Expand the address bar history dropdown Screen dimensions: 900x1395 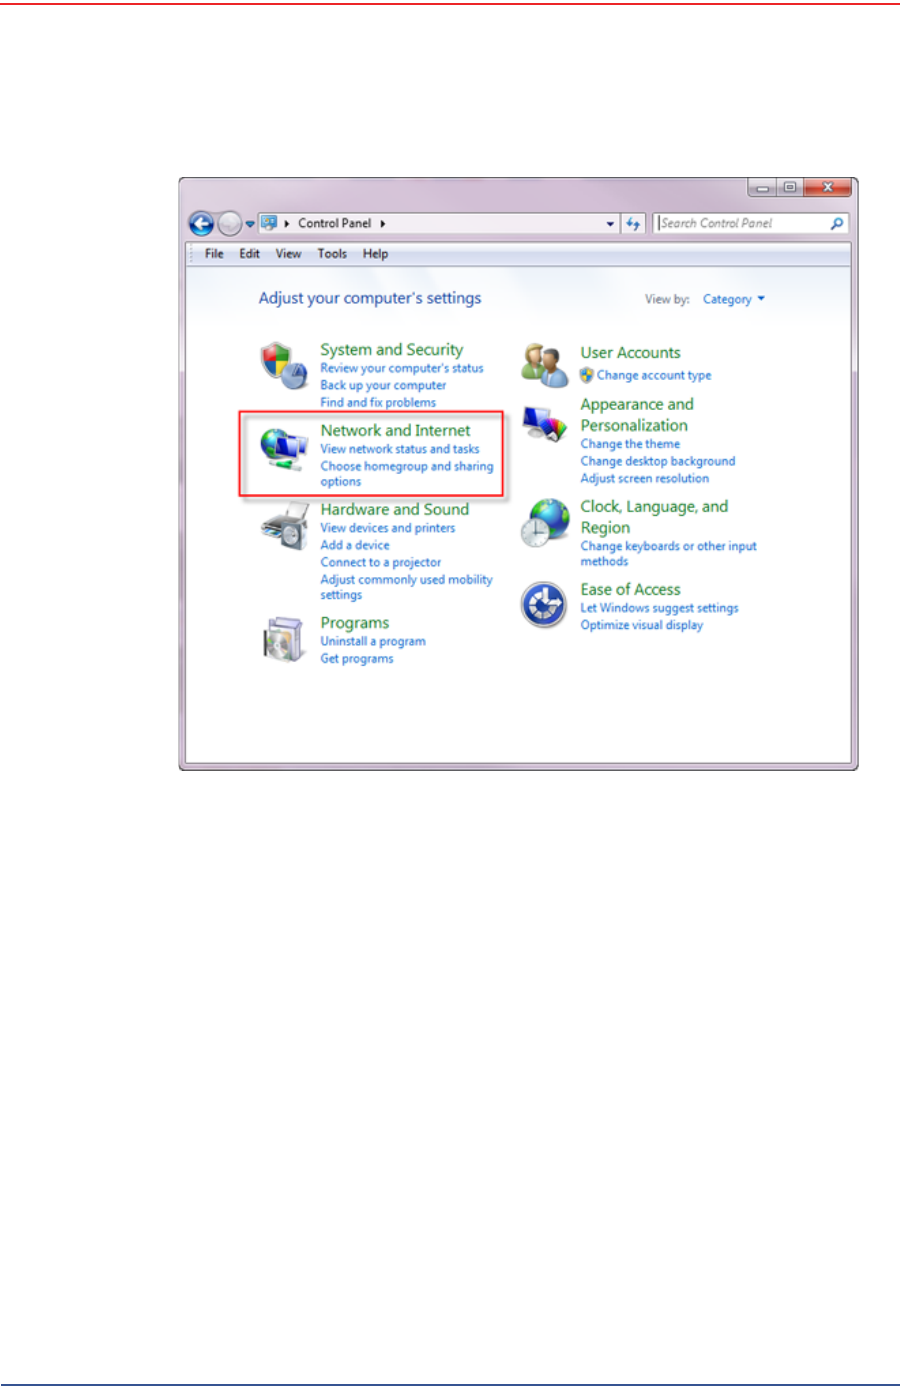tap(610, 224)
